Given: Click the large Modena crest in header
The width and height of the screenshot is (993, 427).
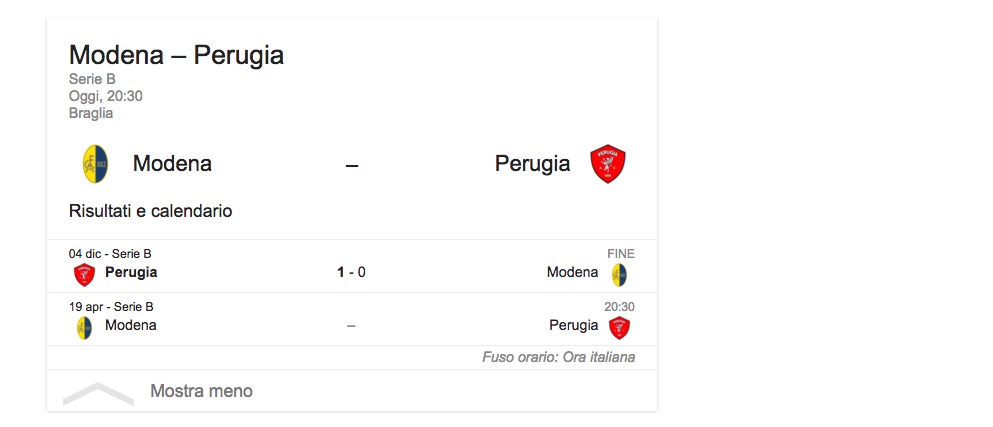Looking at the screenshot, I should pos(95,164).
